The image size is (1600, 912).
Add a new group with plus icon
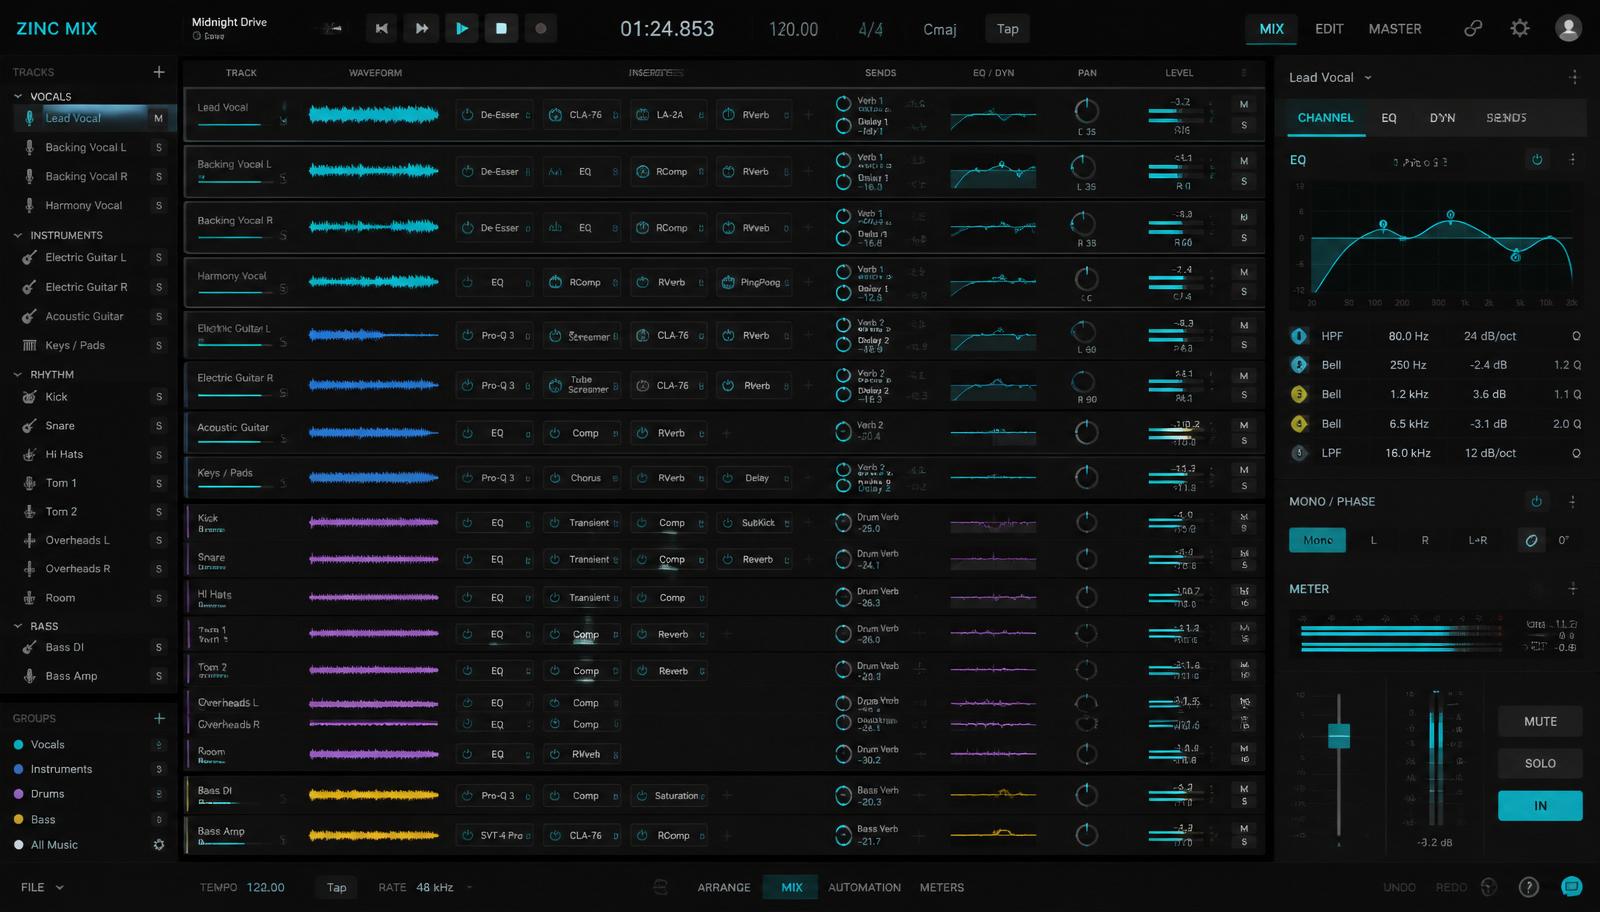pyautogui.click(x=158, y=718)
